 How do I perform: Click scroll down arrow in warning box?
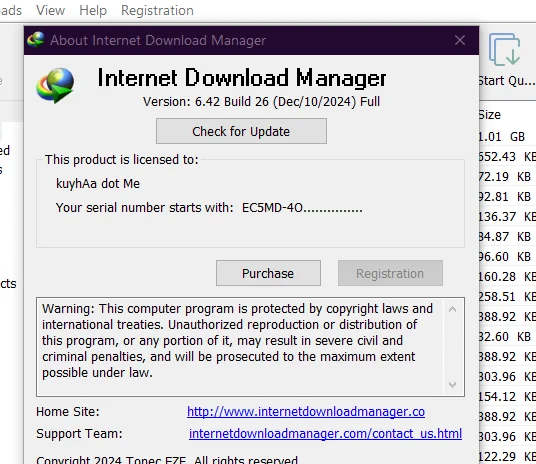click(x=453, y=385)
